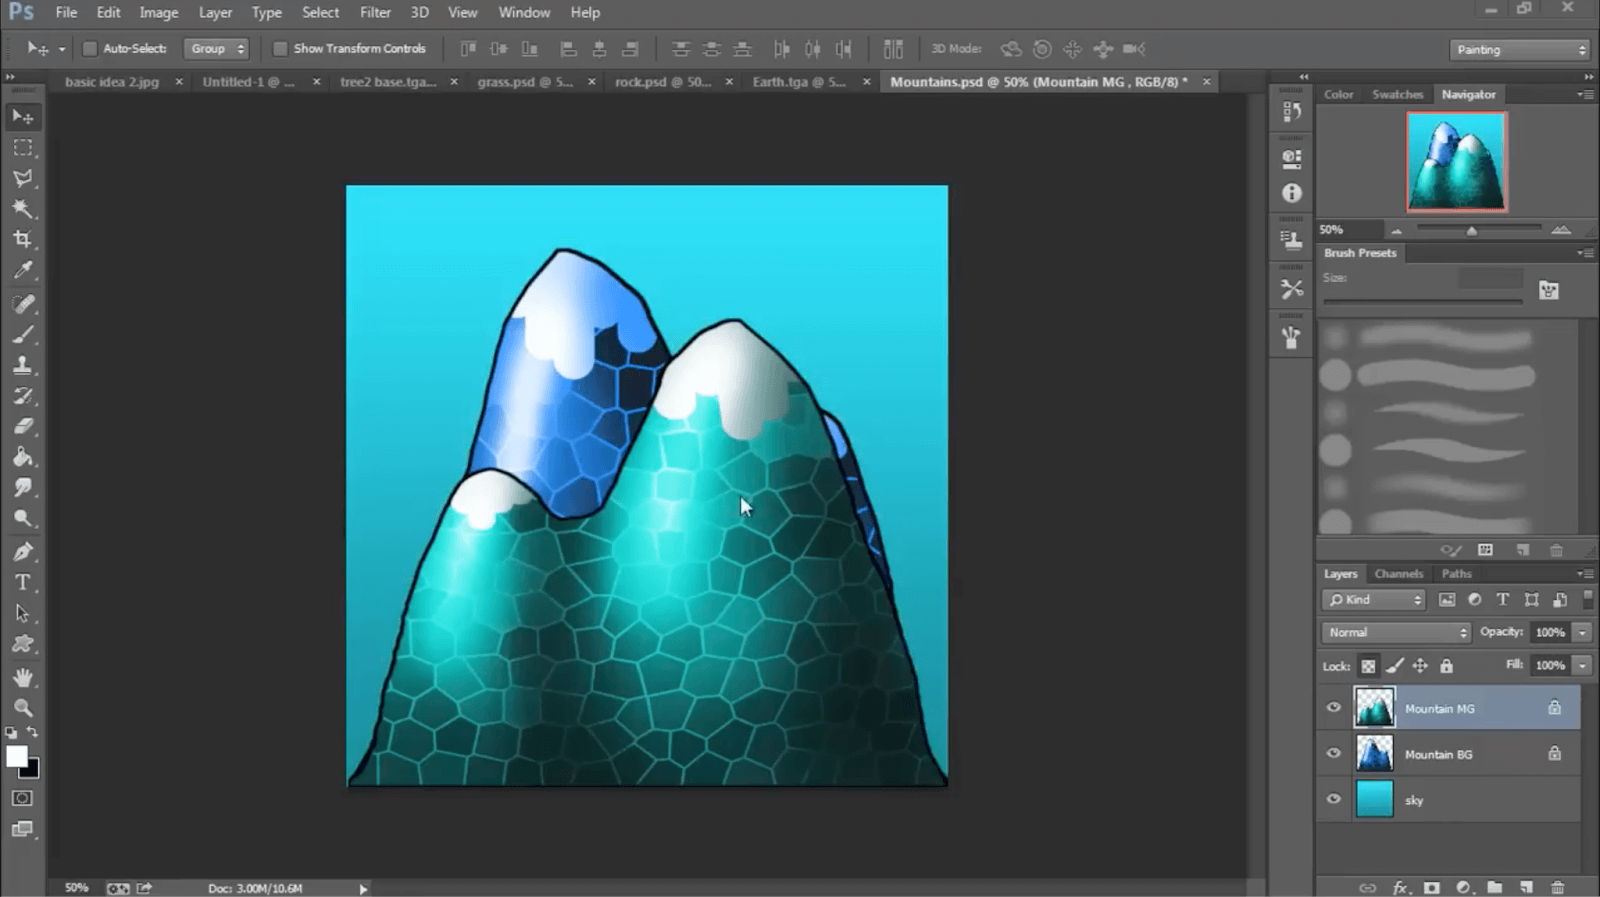Screen dimensions: 1600x897
Task: Pick the Magic Wand tool
Action: pos(22,208)
